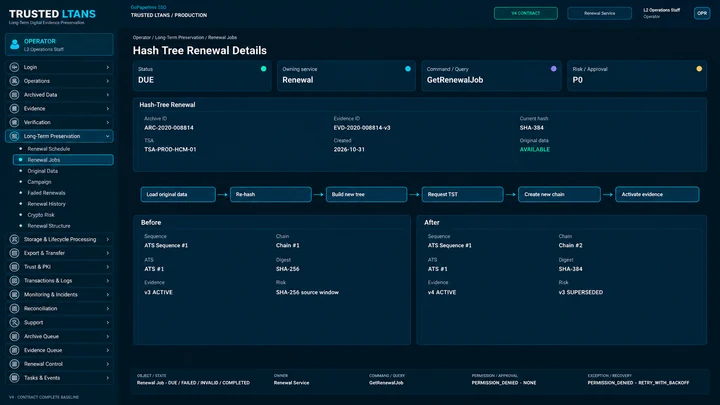Expand the Renewal Control chevron
Viewport: 720px width, 405px height.
point(108,364)
